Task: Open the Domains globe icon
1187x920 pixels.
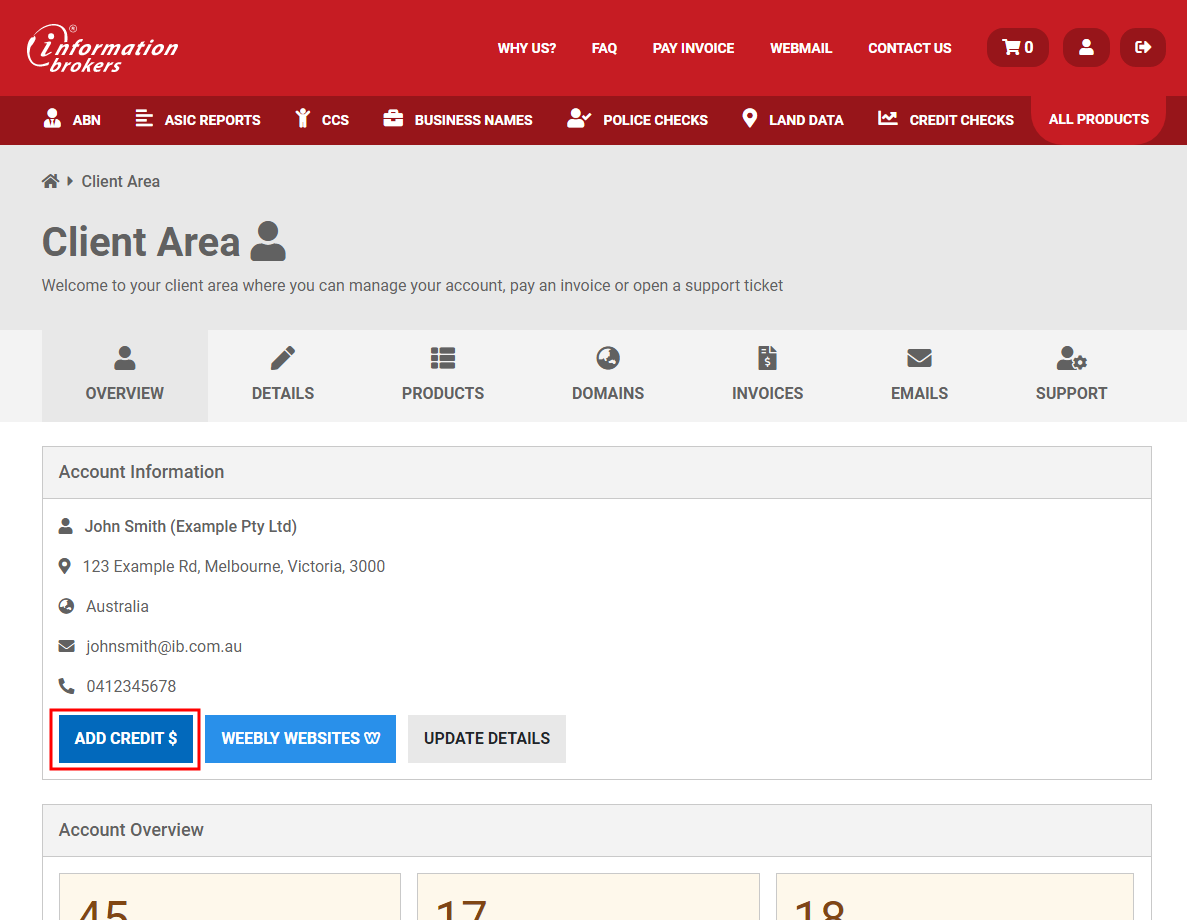Action: [x=608, y=358]
